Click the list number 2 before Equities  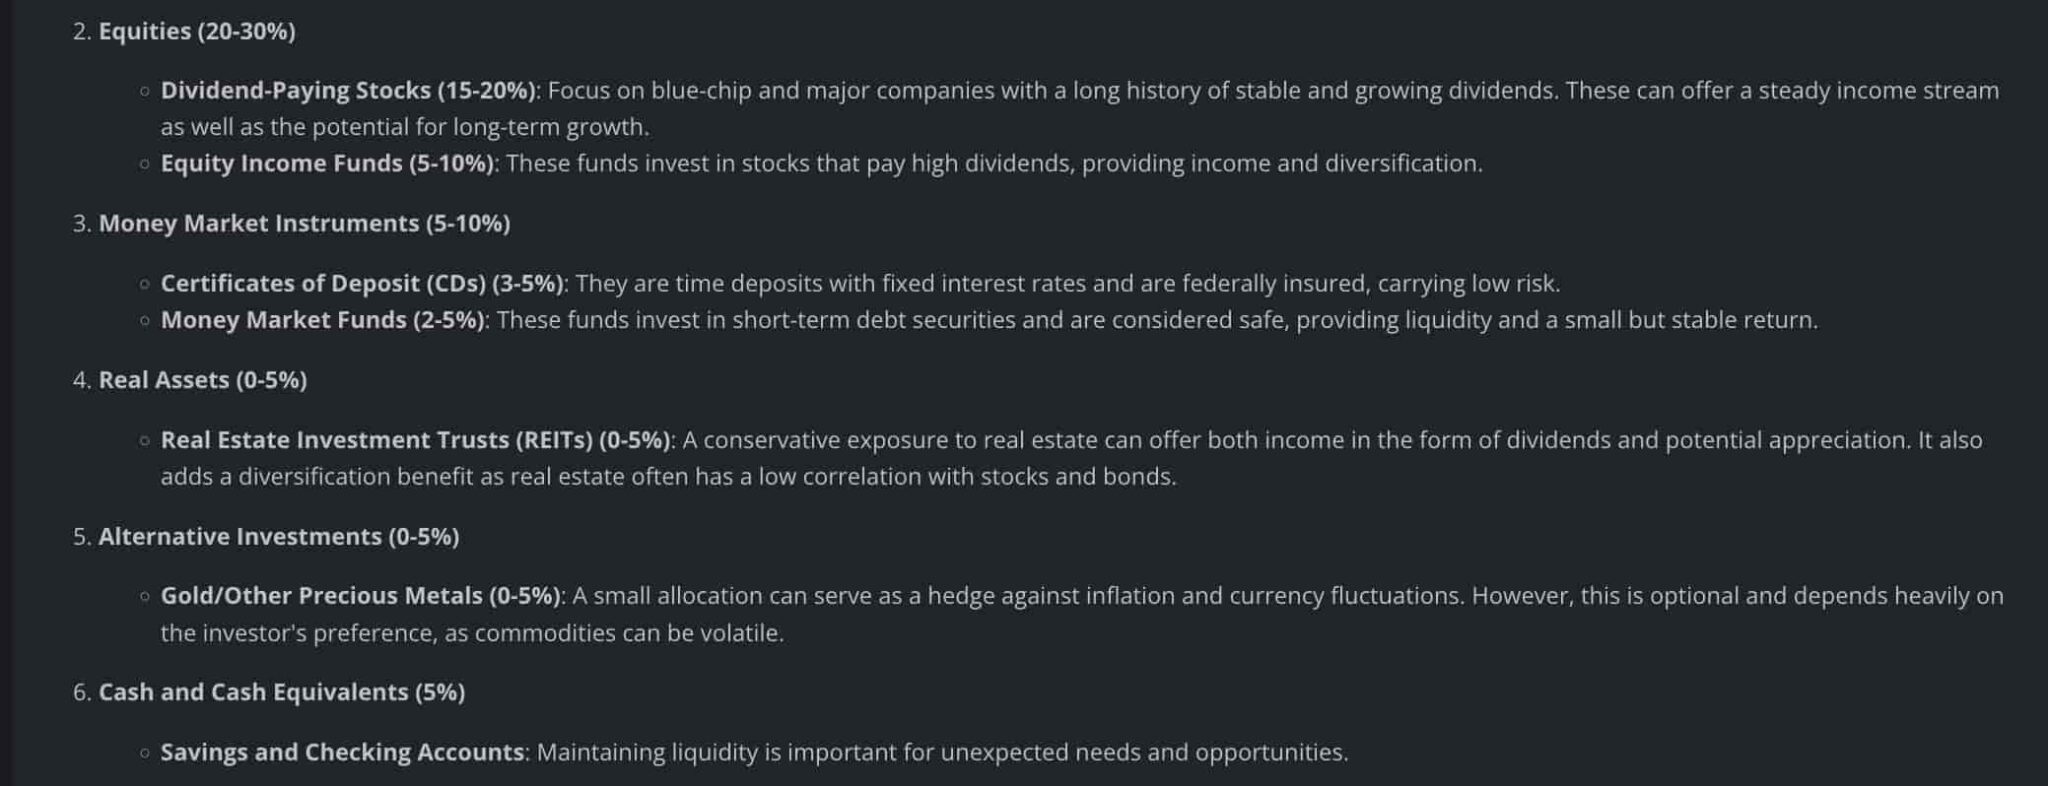click(x=81, y=32)
